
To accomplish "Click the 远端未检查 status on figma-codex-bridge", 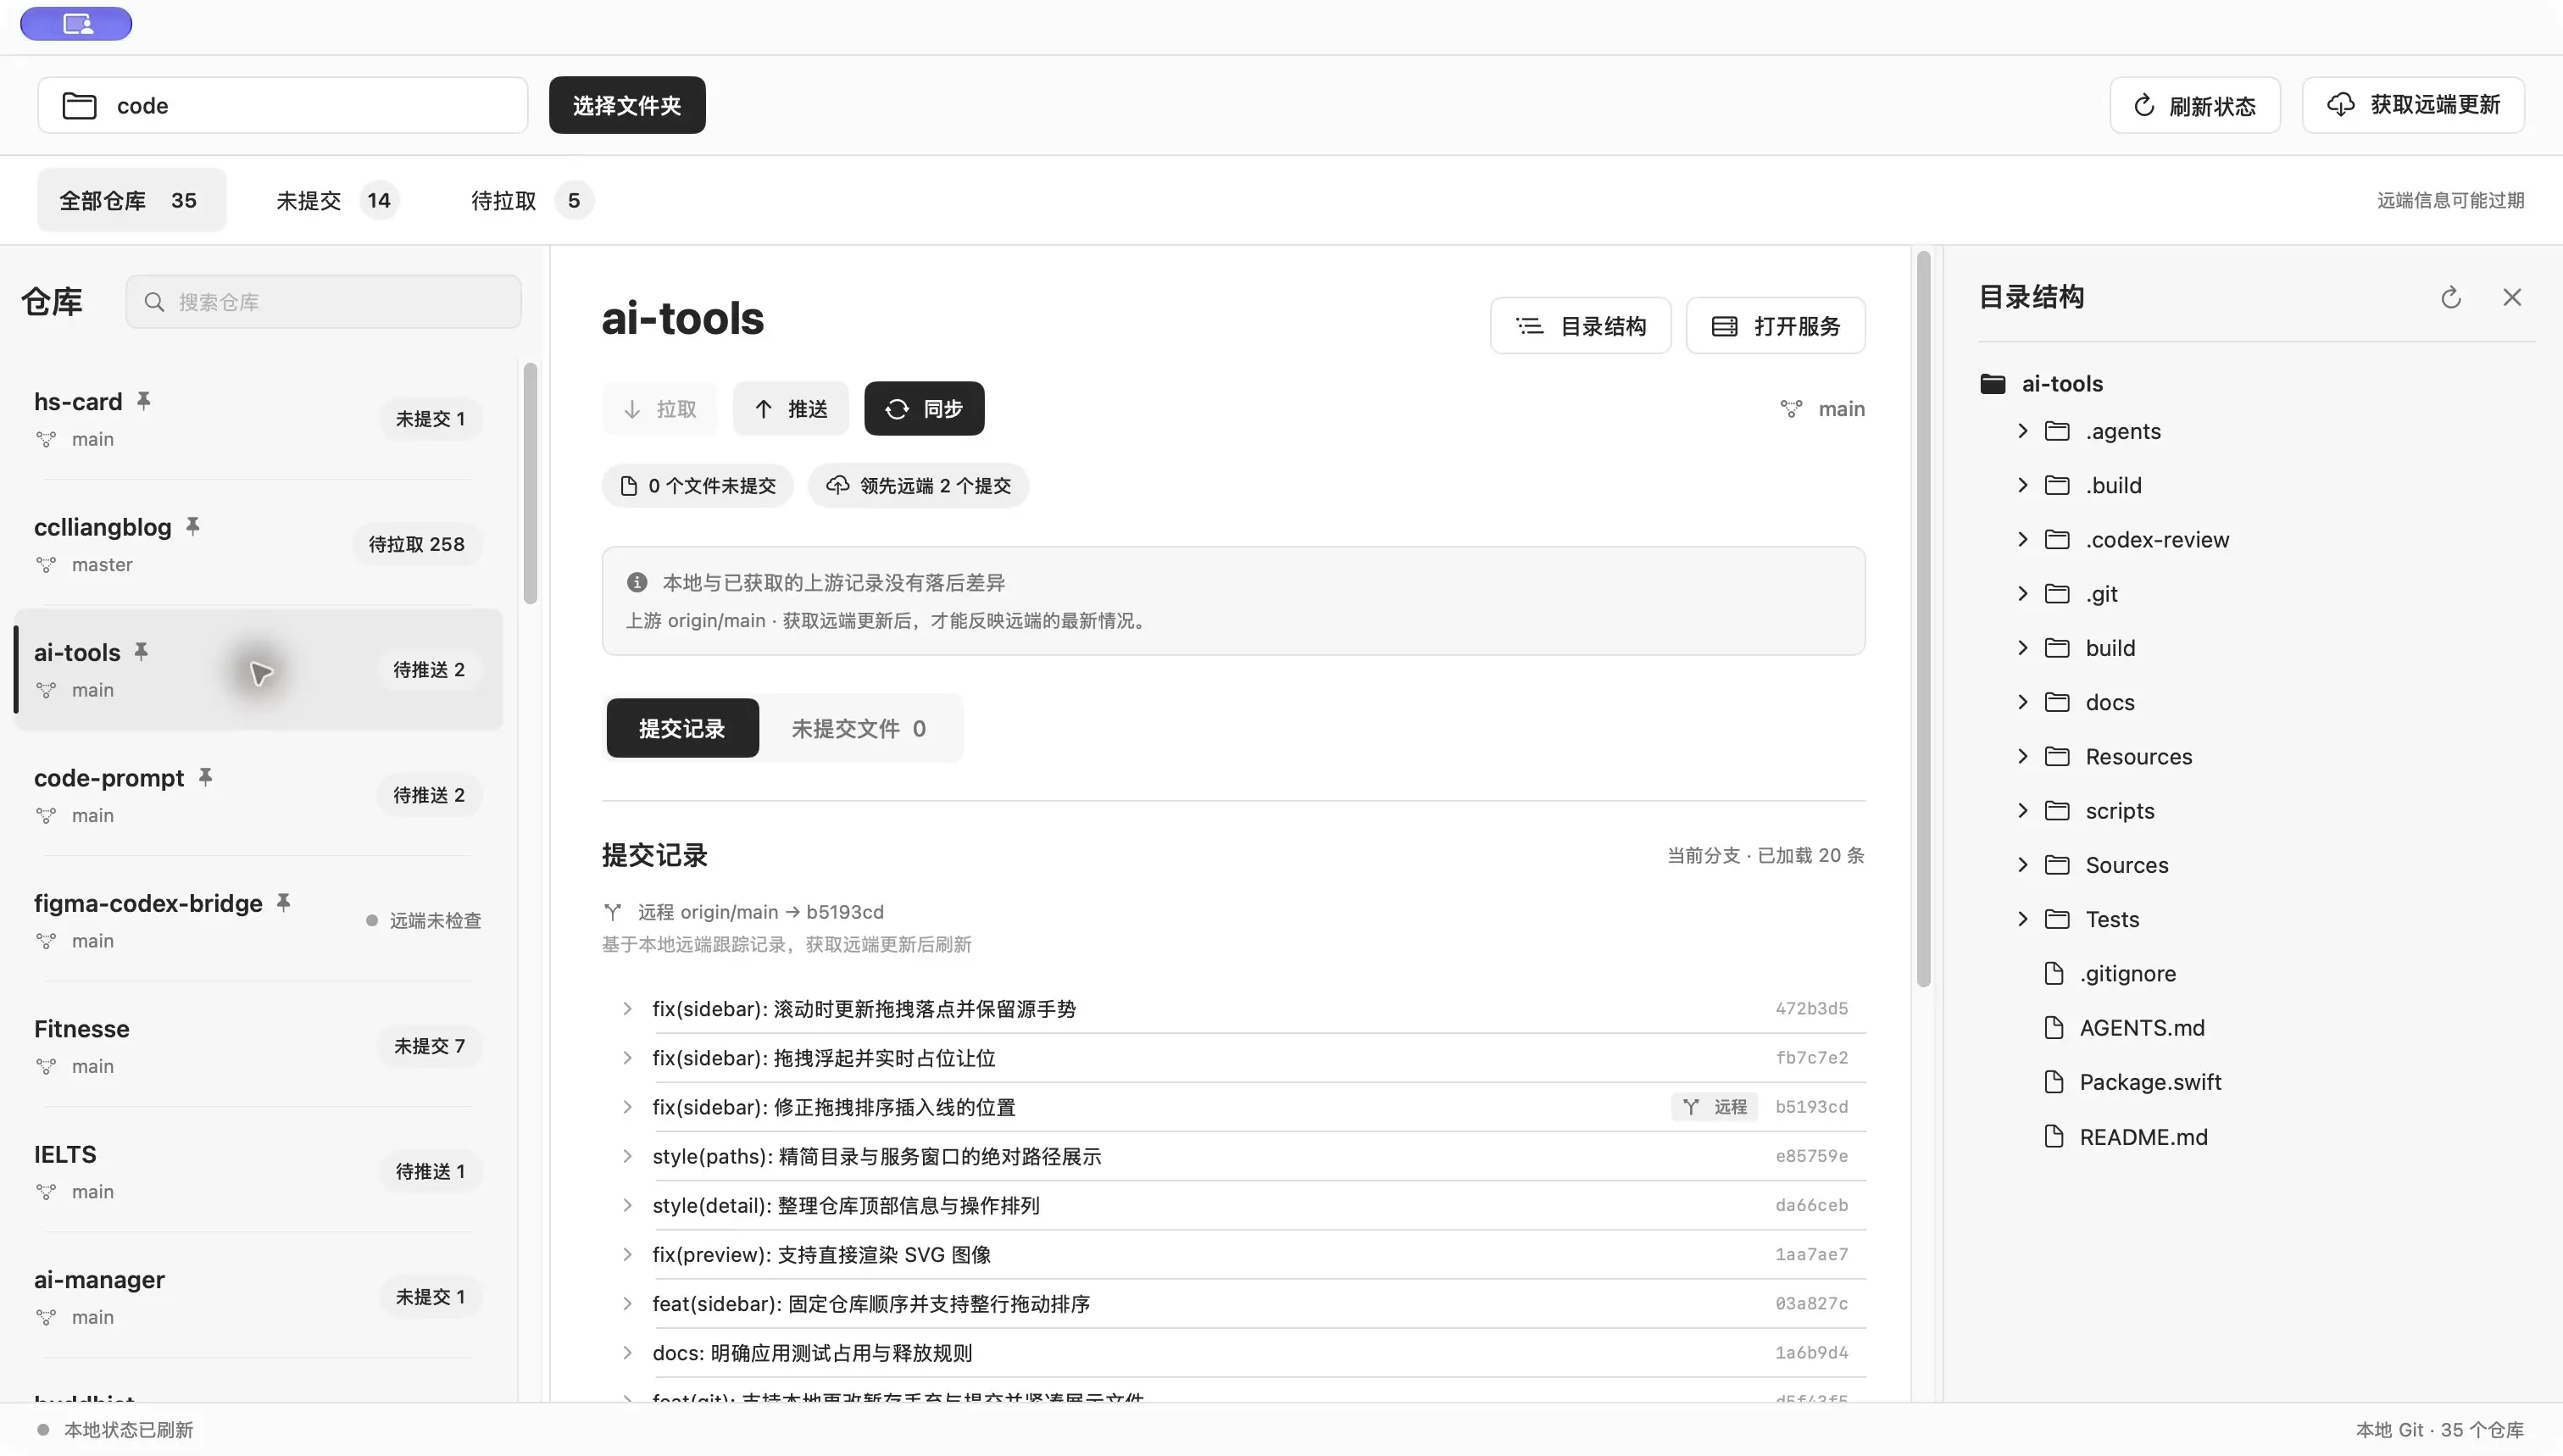I will (x=424, y=920).
